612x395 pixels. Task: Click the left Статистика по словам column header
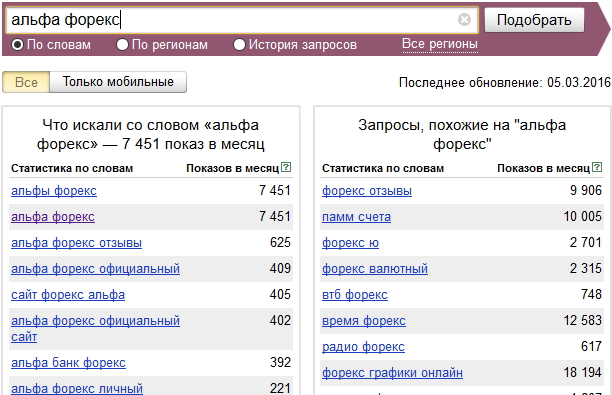[72, 168]
